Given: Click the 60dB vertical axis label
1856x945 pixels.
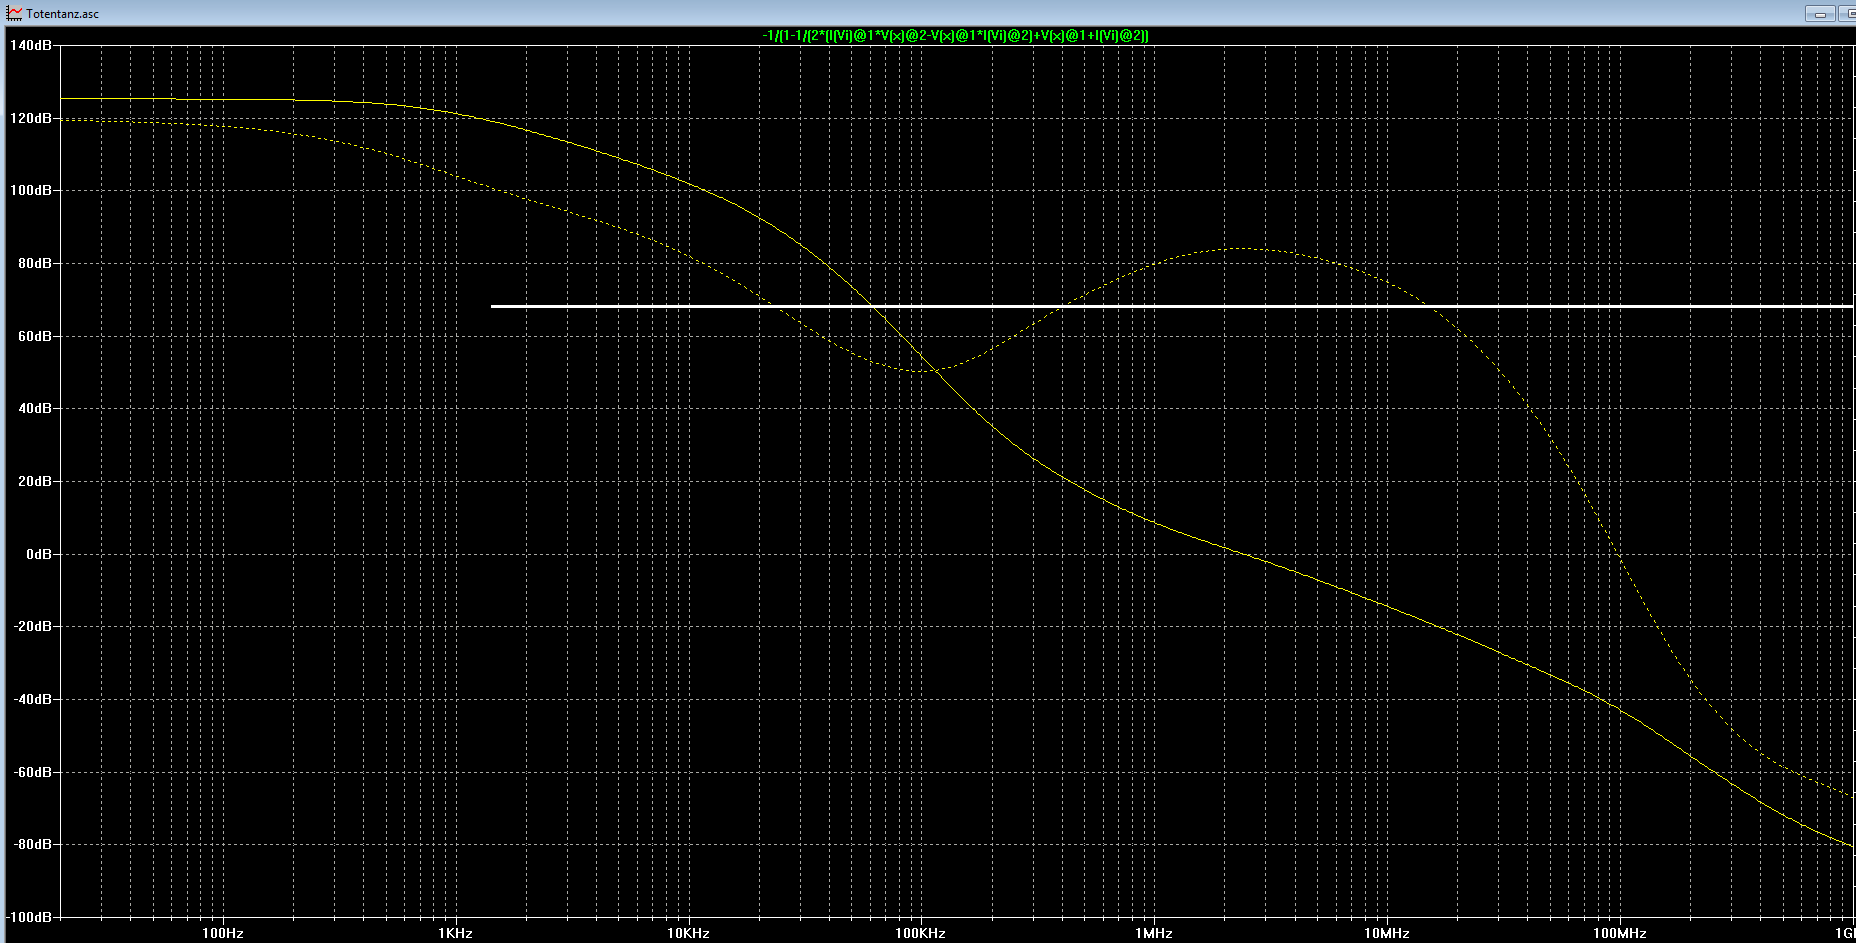Looking at the screenshot, I should [35, 336].
